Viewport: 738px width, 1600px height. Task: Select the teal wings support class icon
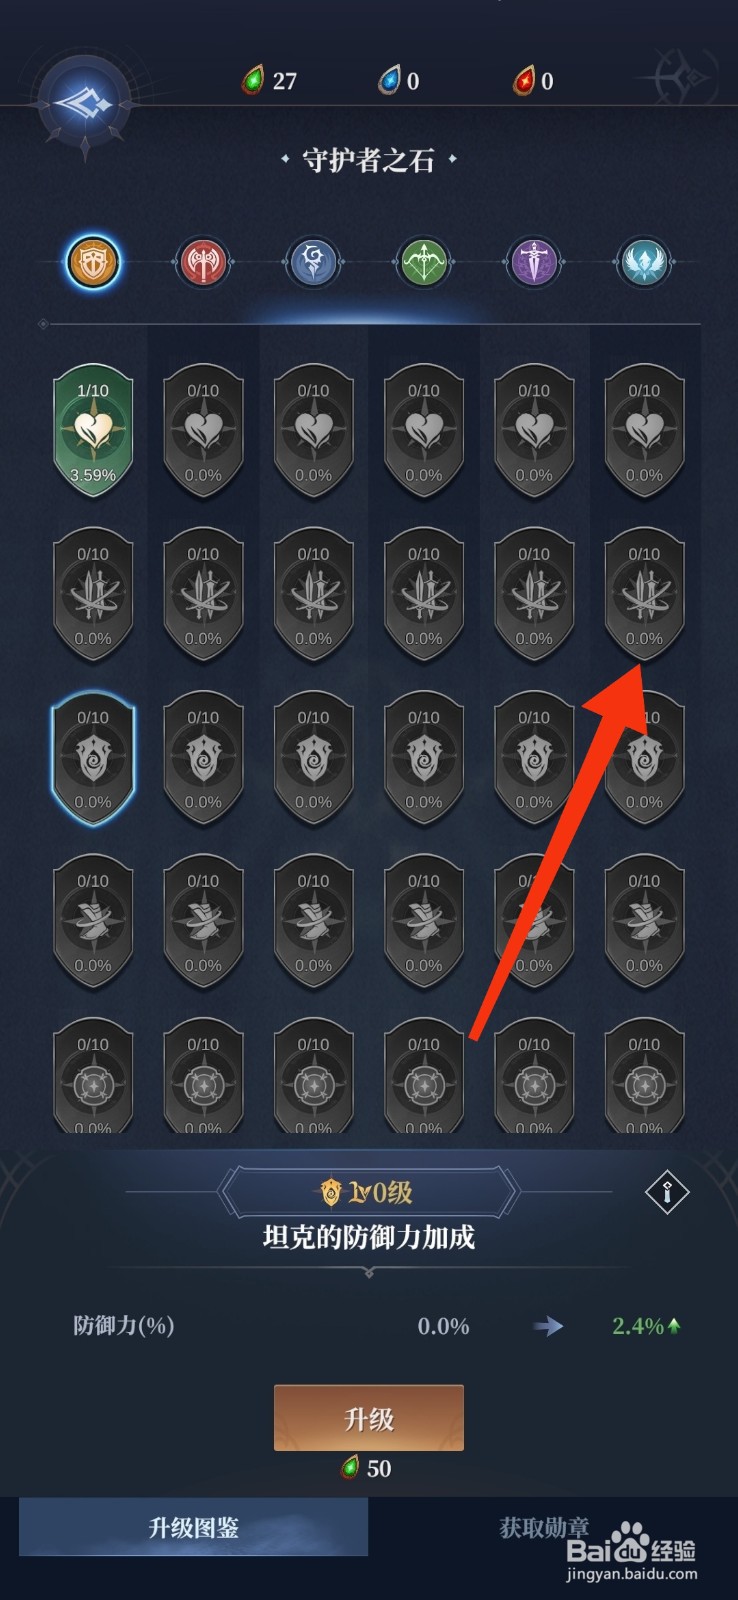pos(644,263)
